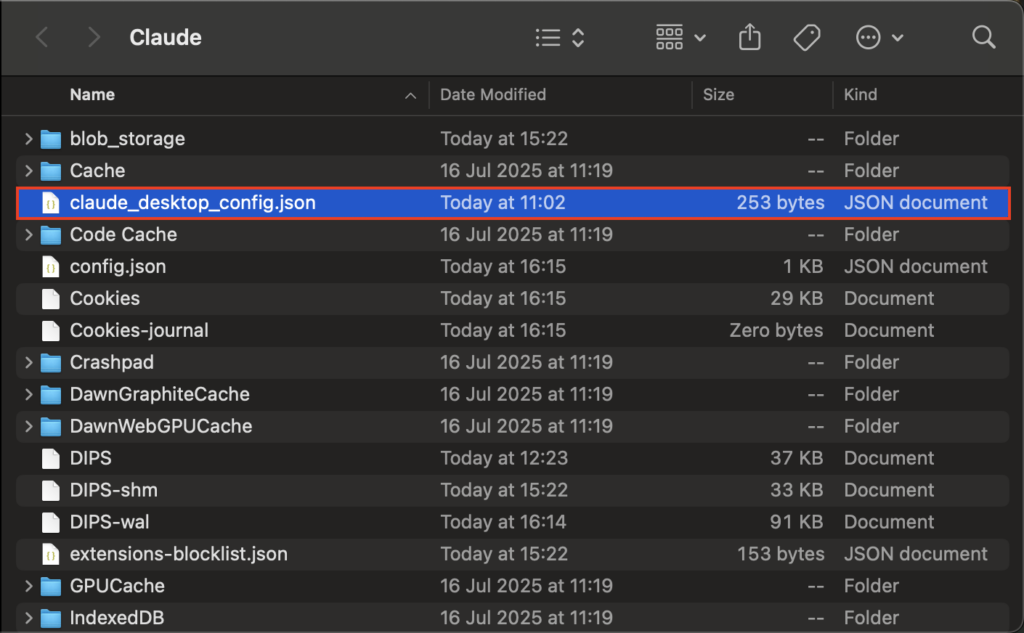Open the Share menu icon
The width and height of the screenshot is (1024, 633).
pyautogui.click(x=749, y=38)
